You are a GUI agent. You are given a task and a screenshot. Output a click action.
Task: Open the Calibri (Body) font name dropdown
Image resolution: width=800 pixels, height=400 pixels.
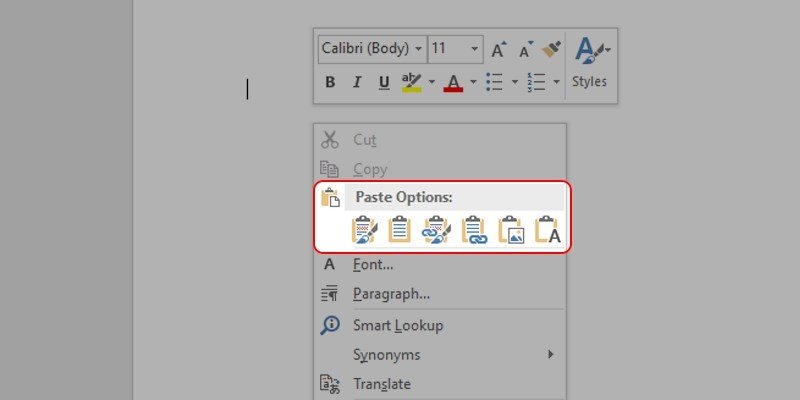click(x=418, y=48)
